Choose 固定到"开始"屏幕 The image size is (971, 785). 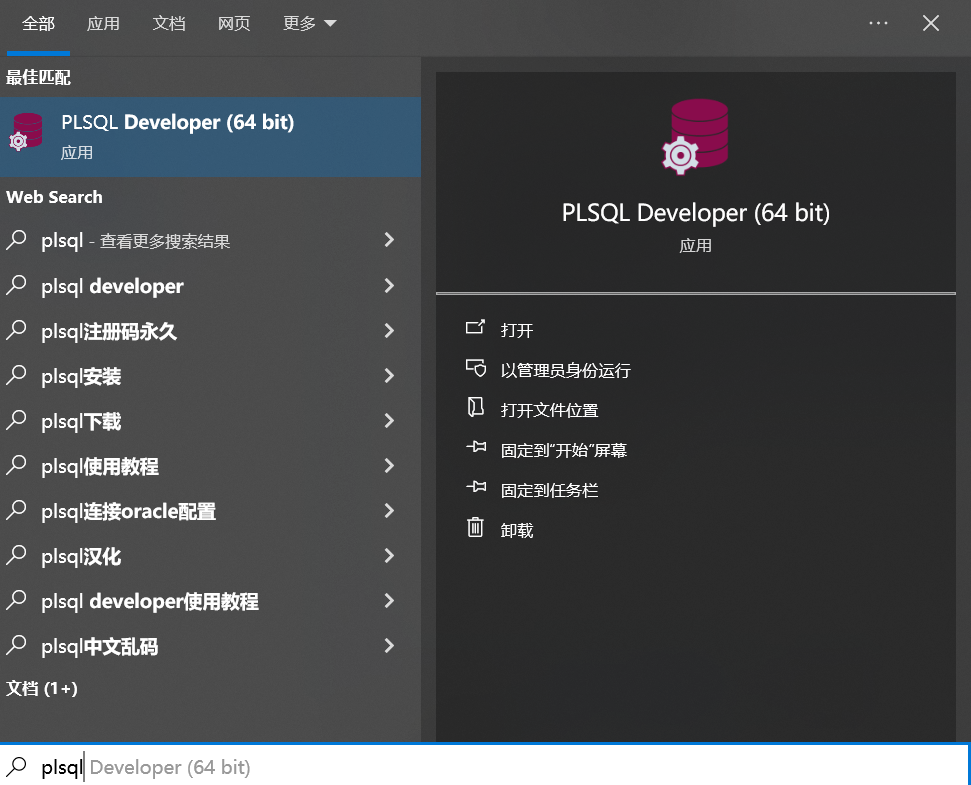564,451
